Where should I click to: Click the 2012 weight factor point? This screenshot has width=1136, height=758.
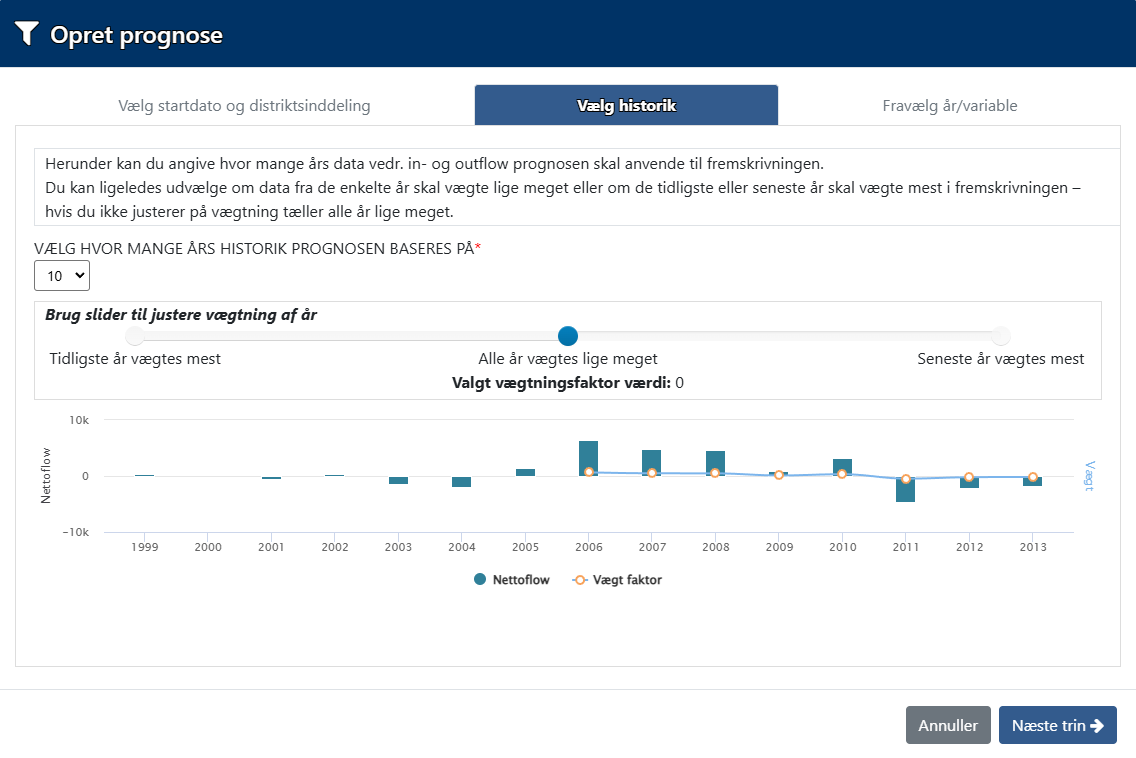click(969, 478)
